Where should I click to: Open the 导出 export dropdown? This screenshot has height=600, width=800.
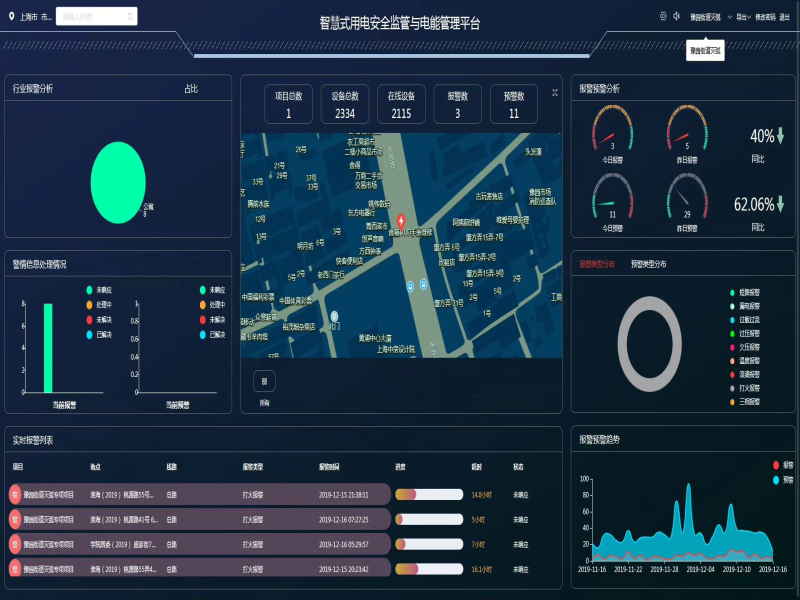(x=743, y=17)
